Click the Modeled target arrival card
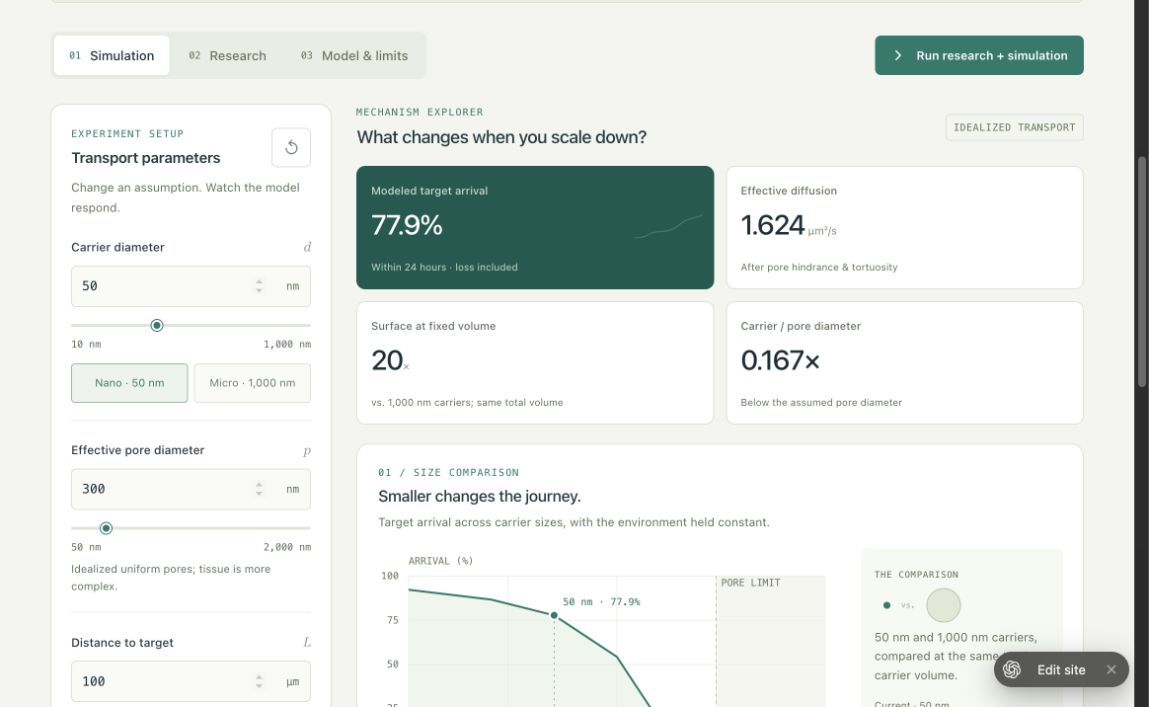 point(535,228)
